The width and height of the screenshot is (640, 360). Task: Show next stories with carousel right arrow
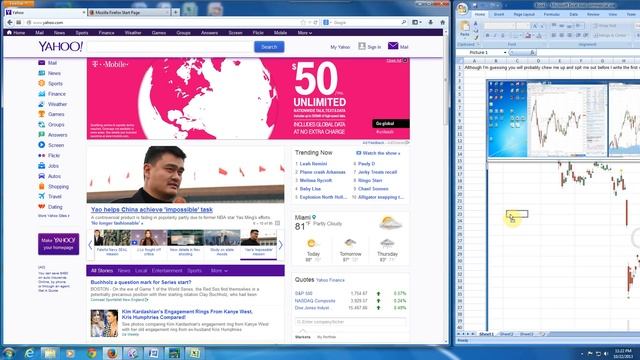point(280,245)
